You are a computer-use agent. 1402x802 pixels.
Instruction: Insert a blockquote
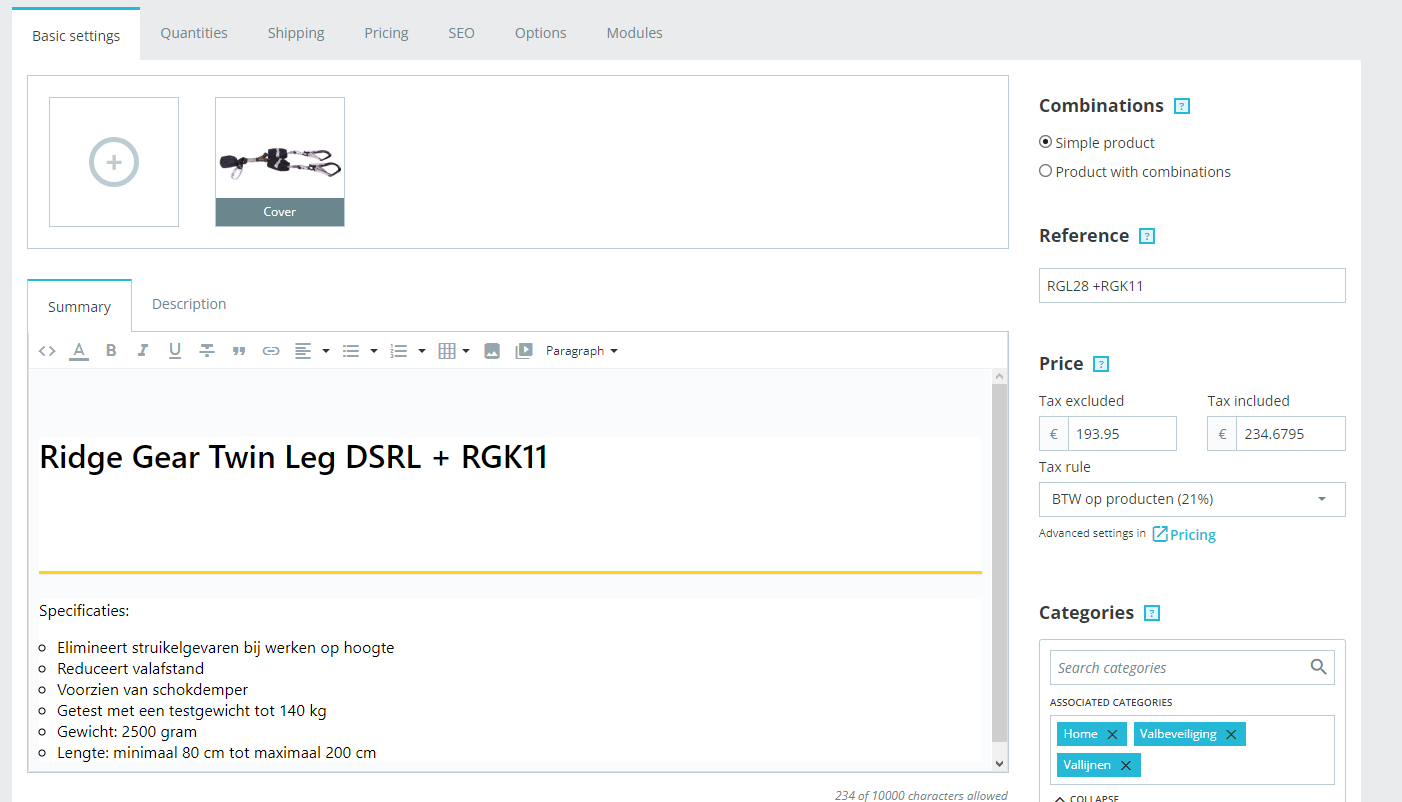pyautogui.click(x=239, y=351)
